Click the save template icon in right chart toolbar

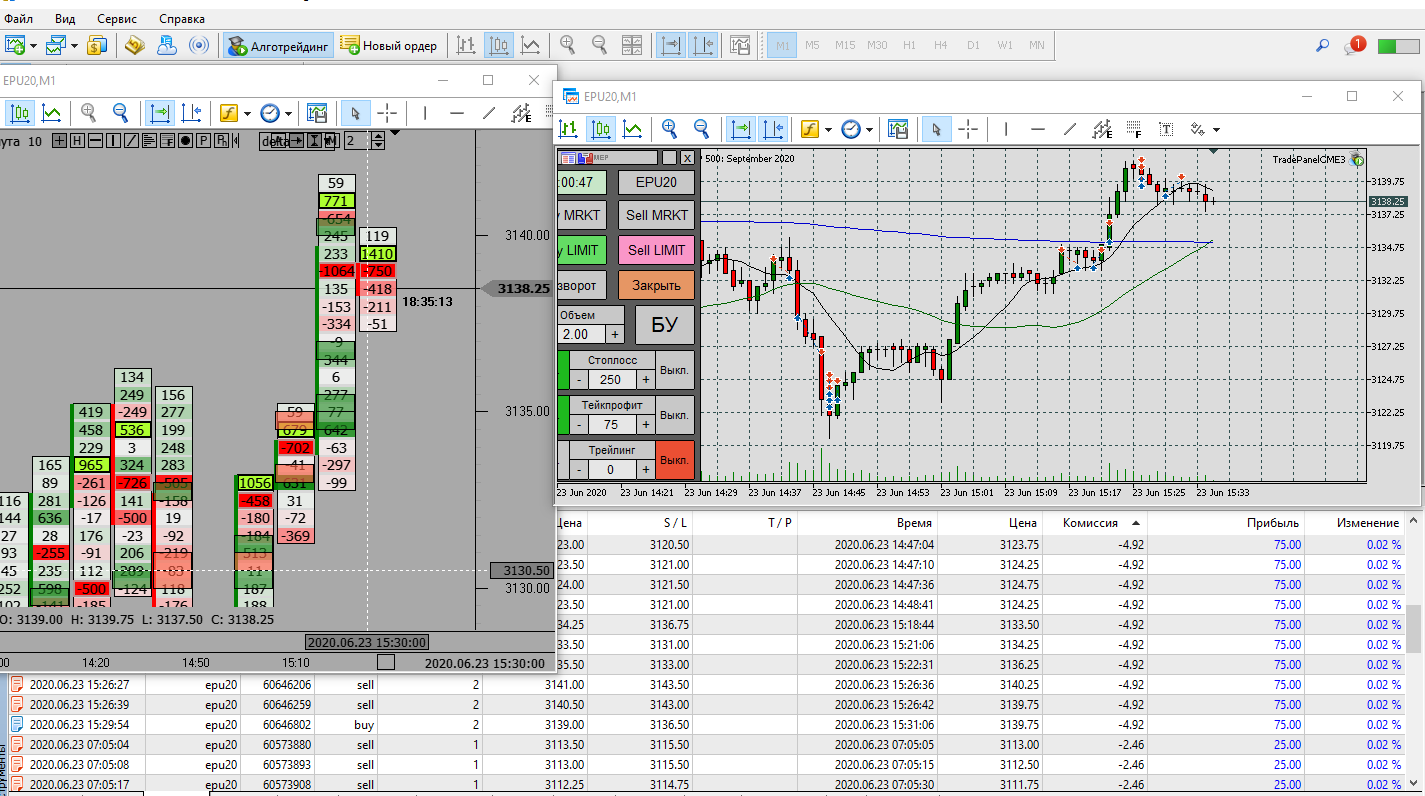[x=897, y=129]
